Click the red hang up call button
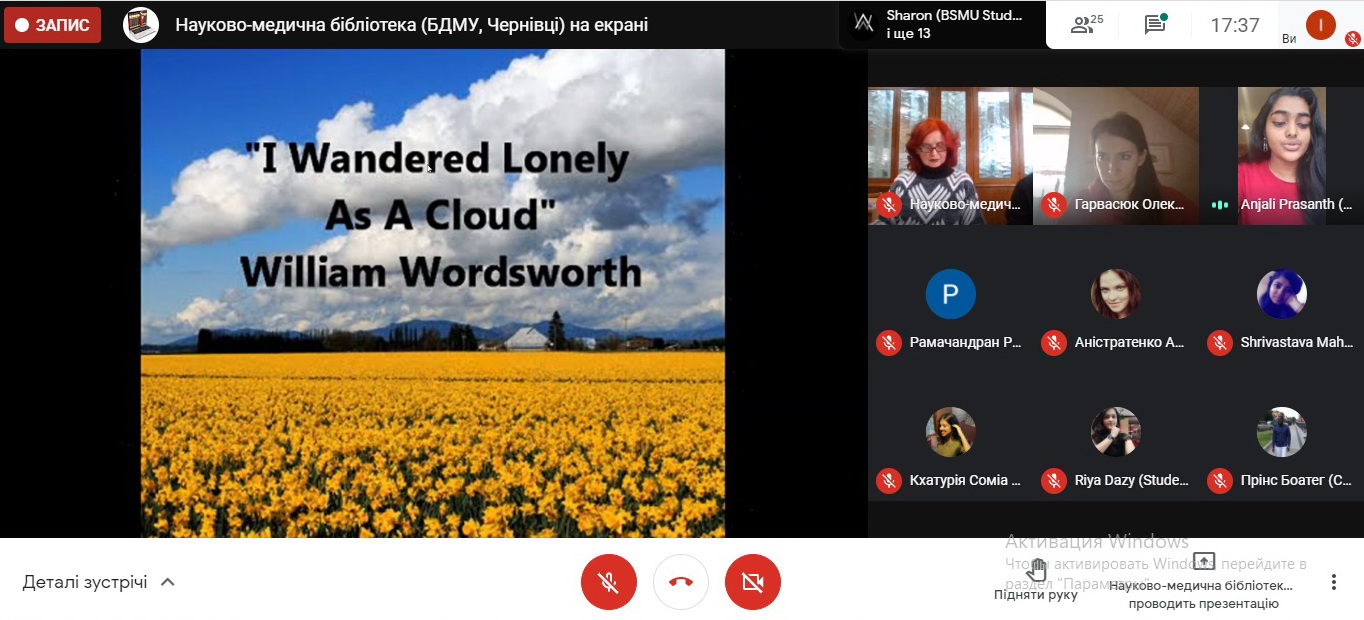Image resolution: width=1364 pixels, height=620 pixels. tap(681, 582)
